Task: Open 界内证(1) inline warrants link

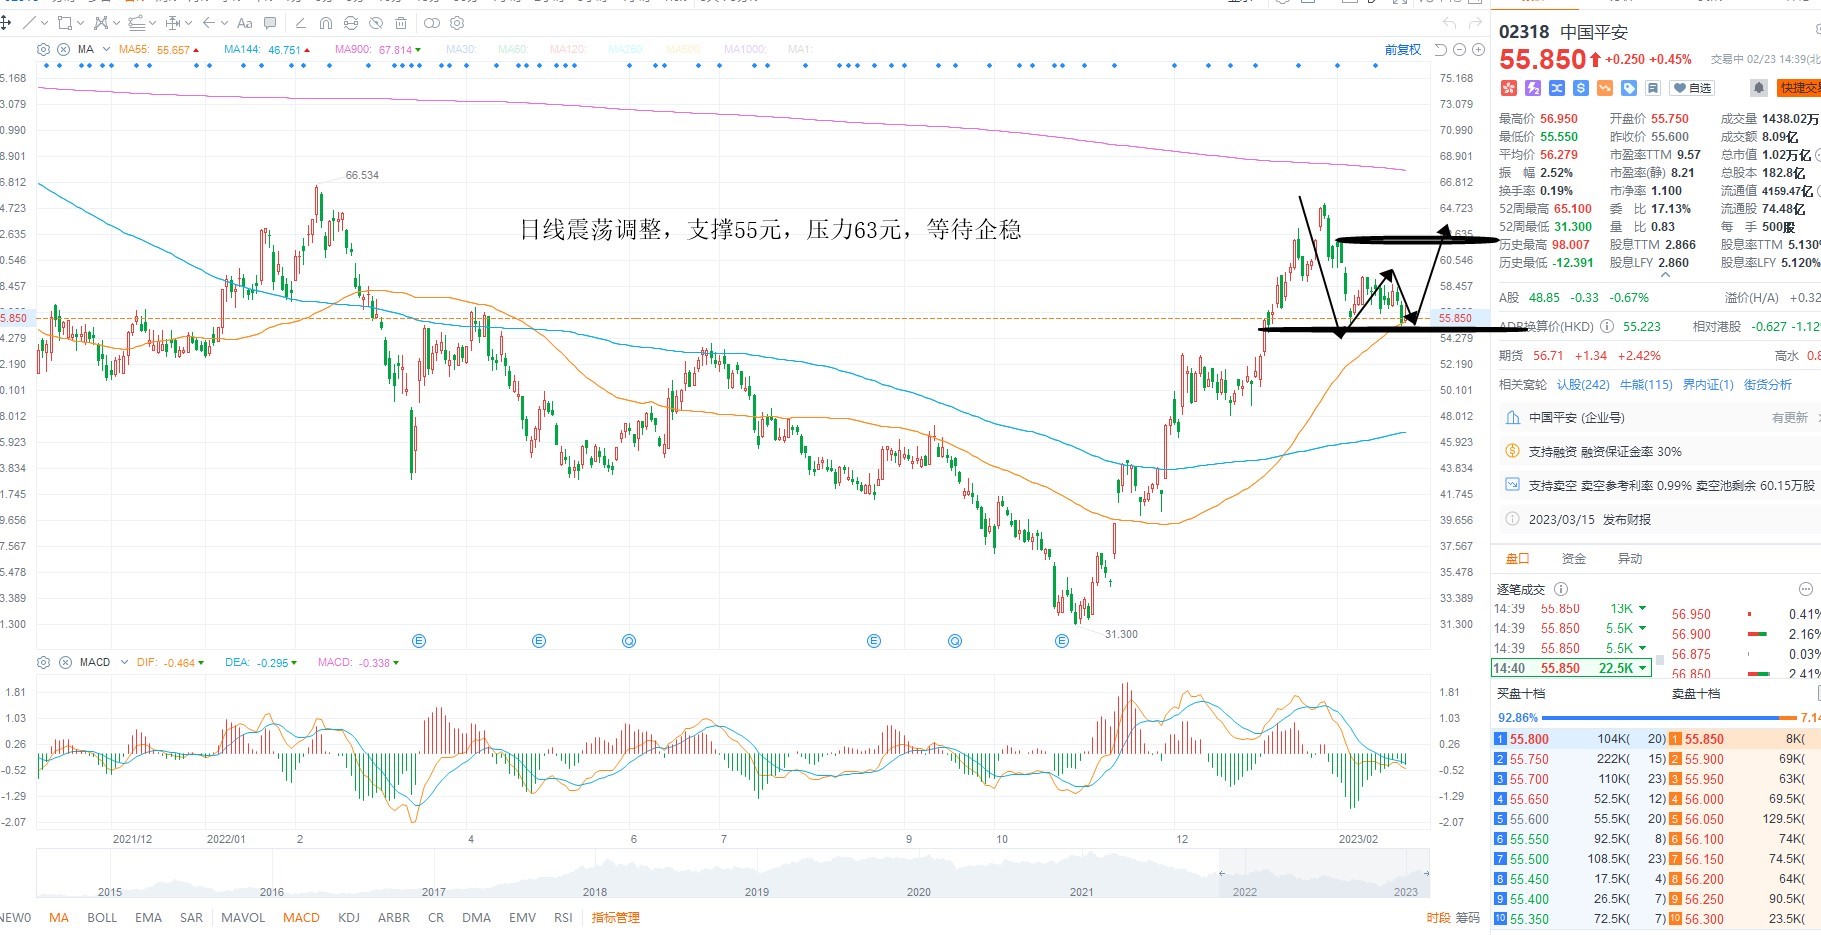Action: point(1708,385)
